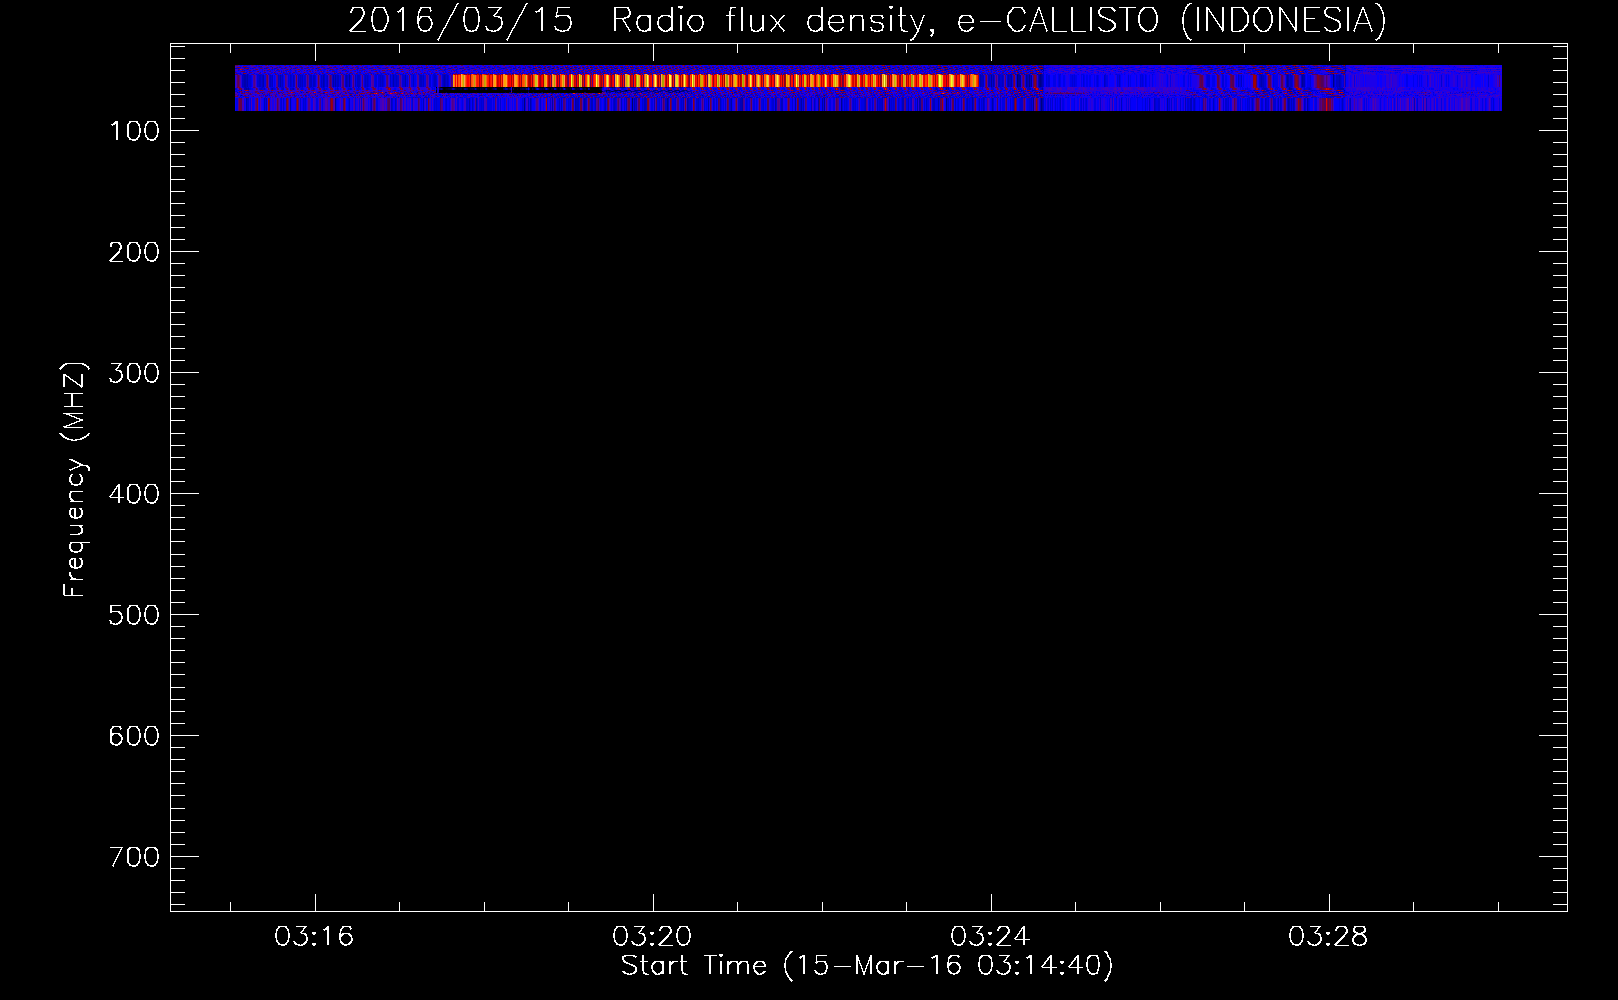This screenshot has width=1618, height=1000.
Task: Click the '03:24' time axis label
Action: coord(990,937)
